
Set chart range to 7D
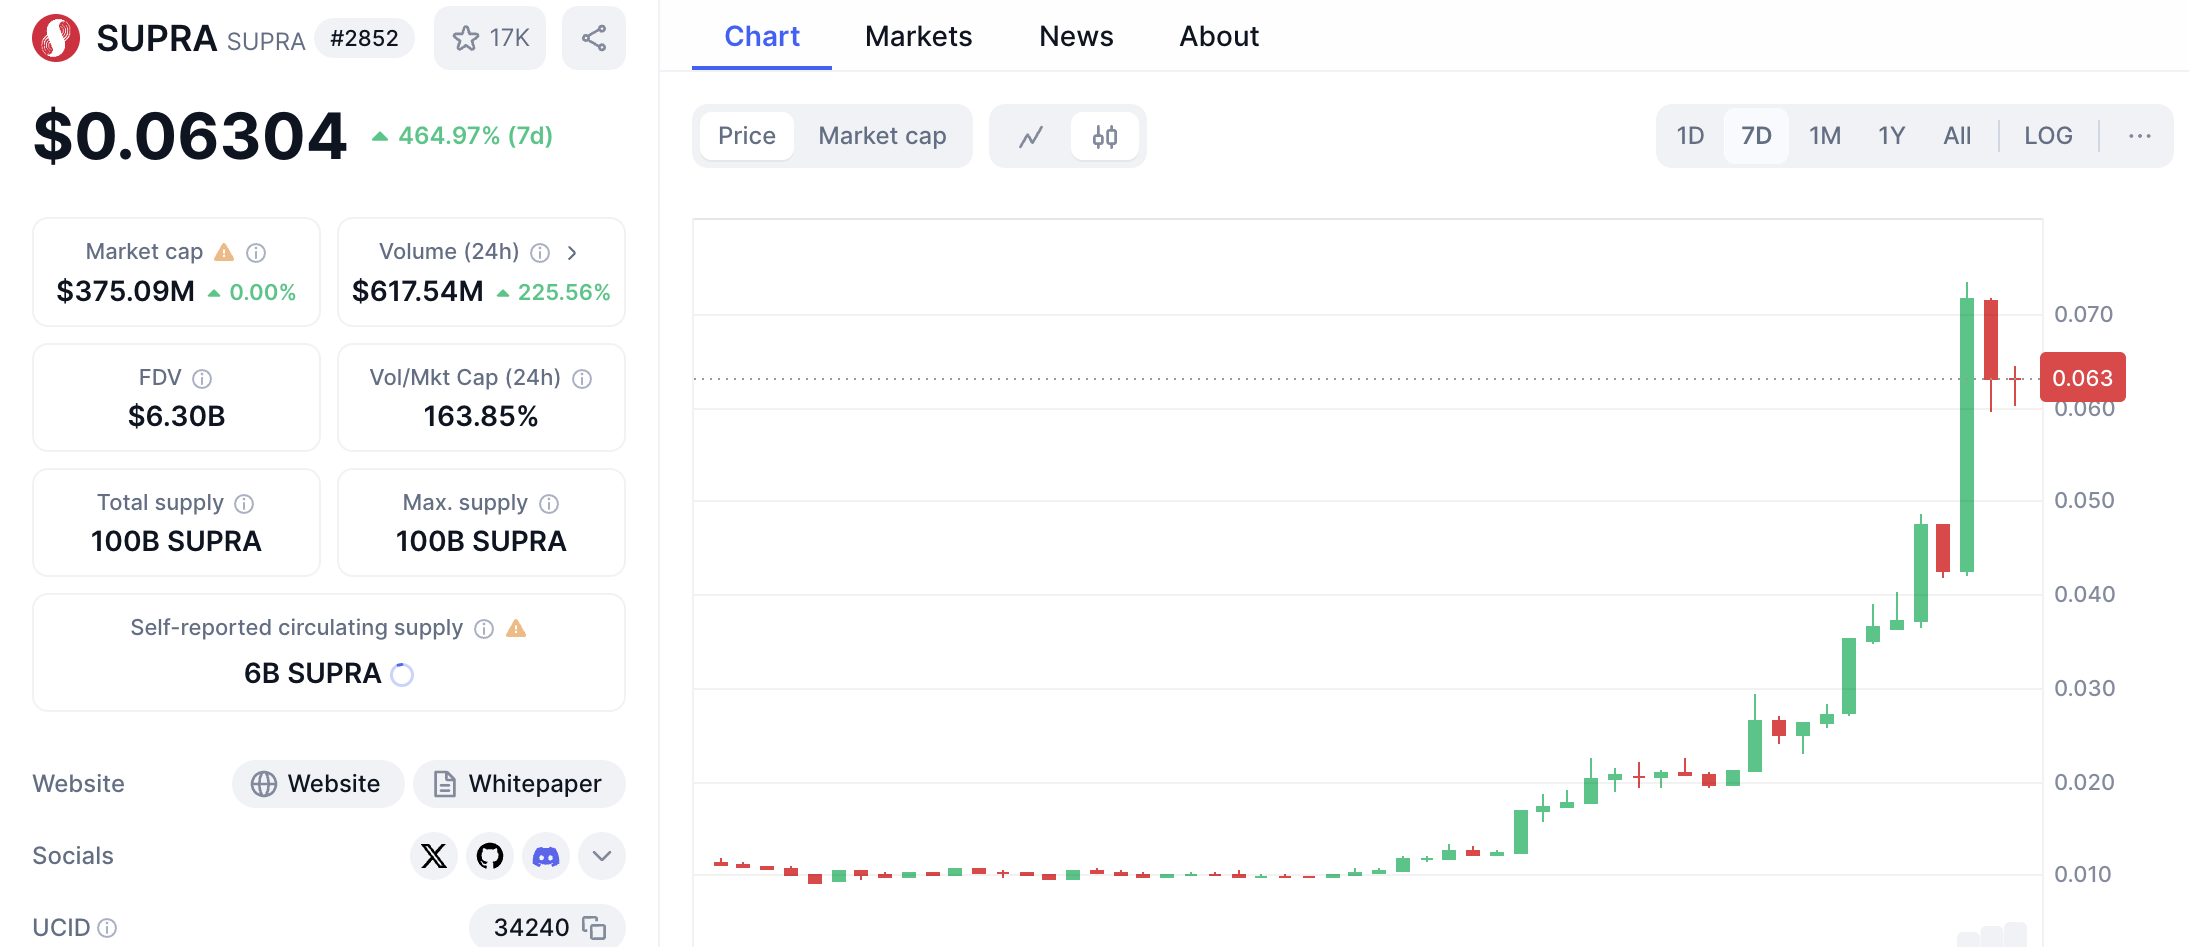(x=1756, y=136)
